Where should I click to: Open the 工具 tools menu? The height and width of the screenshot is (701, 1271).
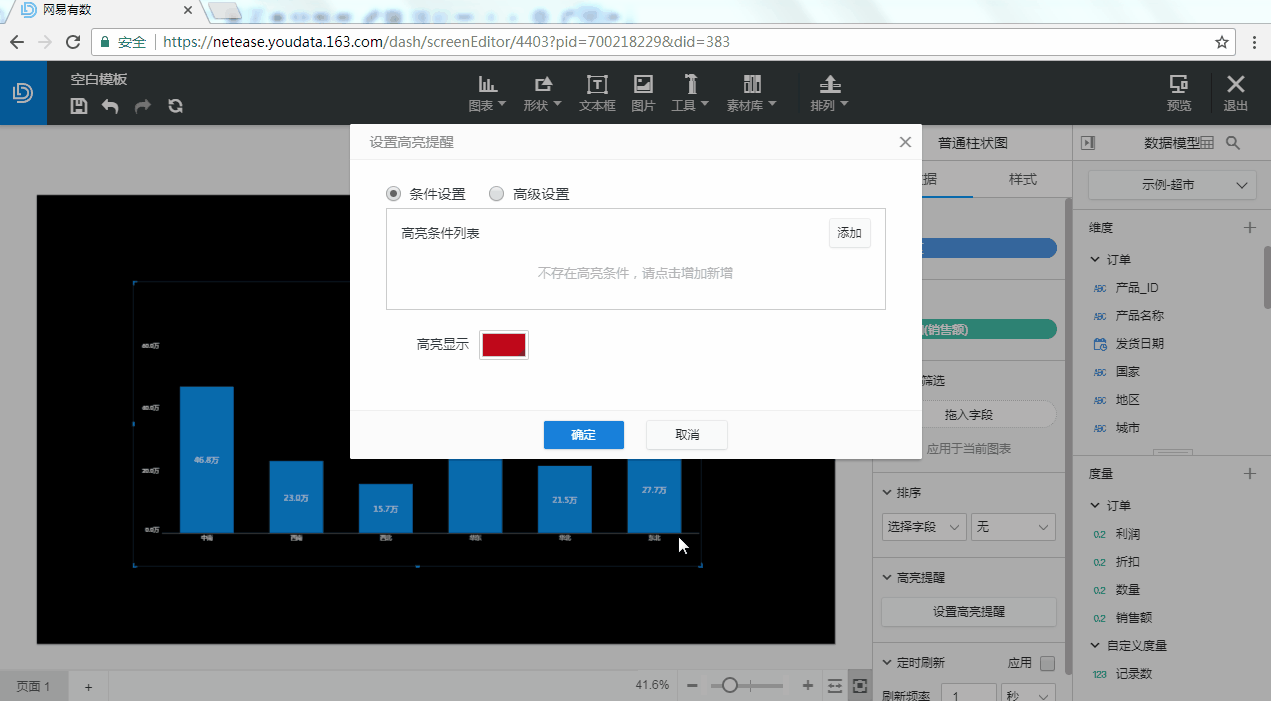pos(690,93)
